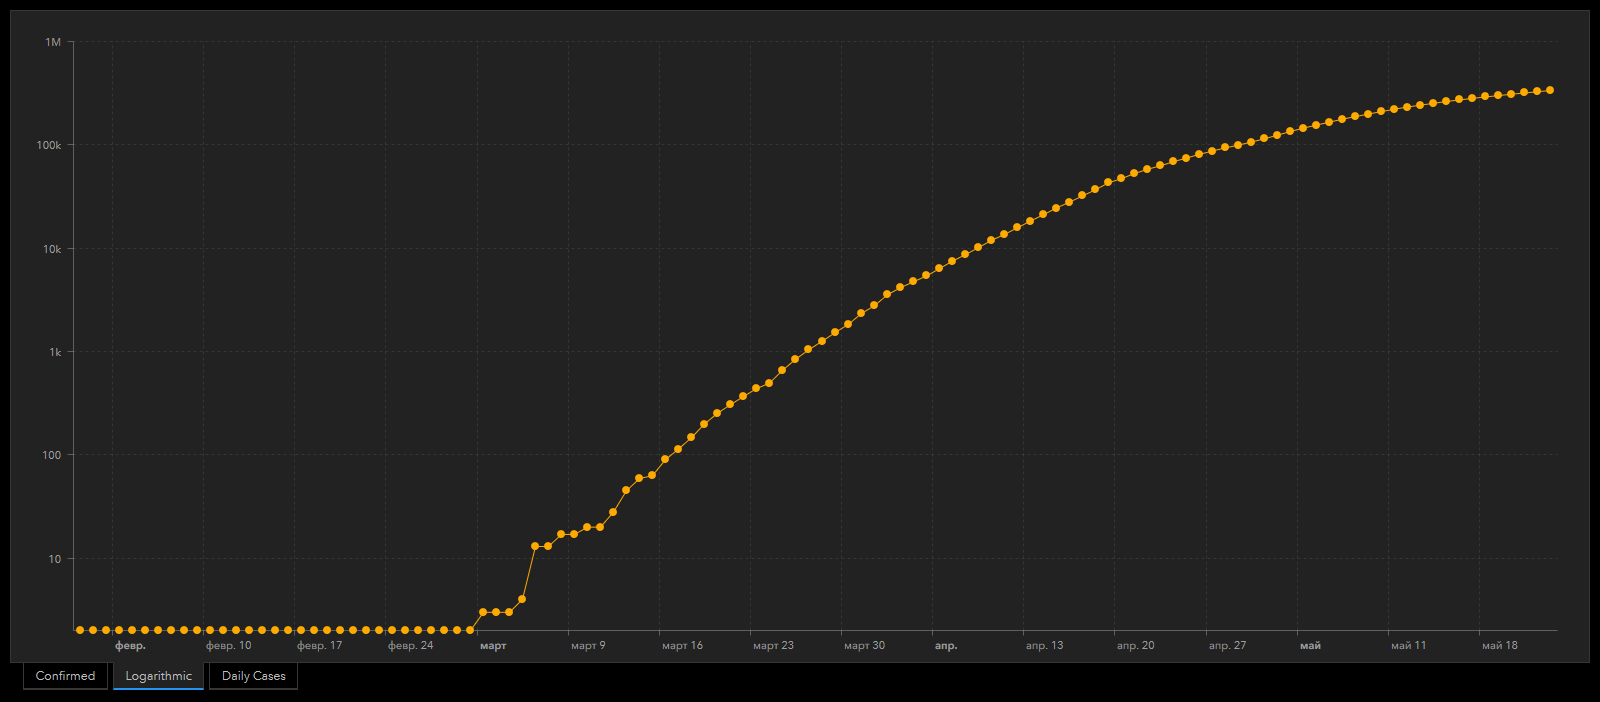
Task: Click the 10k y-axis label
Action: tap(52, 249)
